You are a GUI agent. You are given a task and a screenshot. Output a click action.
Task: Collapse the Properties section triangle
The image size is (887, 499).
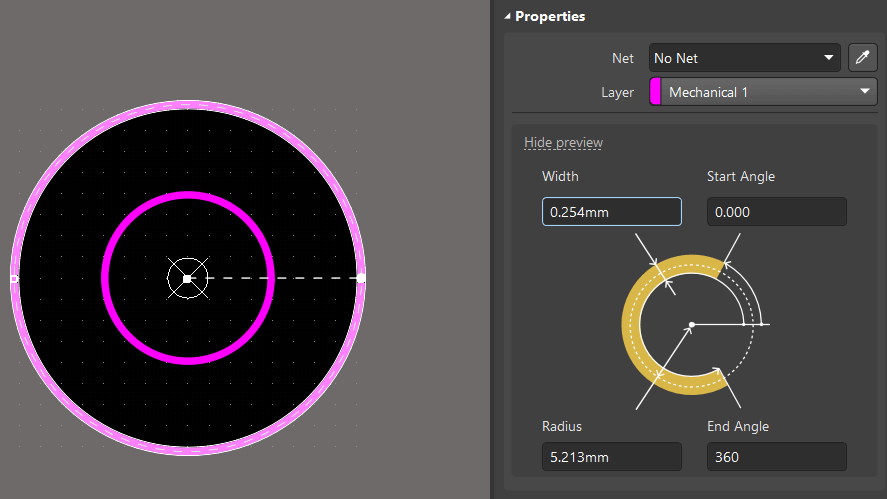click(x=506, y=16)
